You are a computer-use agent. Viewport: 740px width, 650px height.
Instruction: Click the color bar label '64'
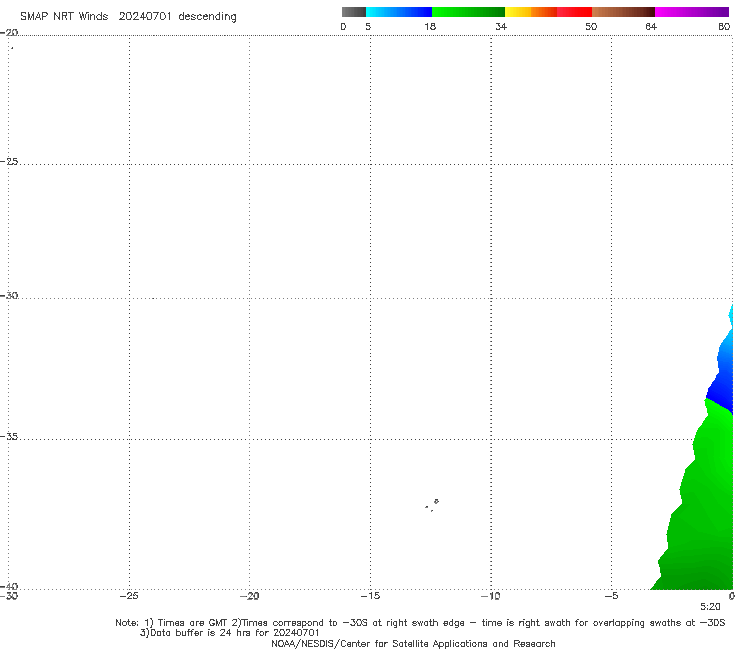point(651,26)
